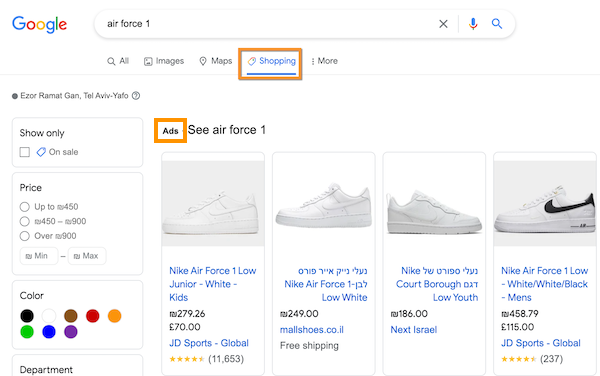Click the Ezor Ramat Gan, Tel Aviv-Yafo location text

74,96
